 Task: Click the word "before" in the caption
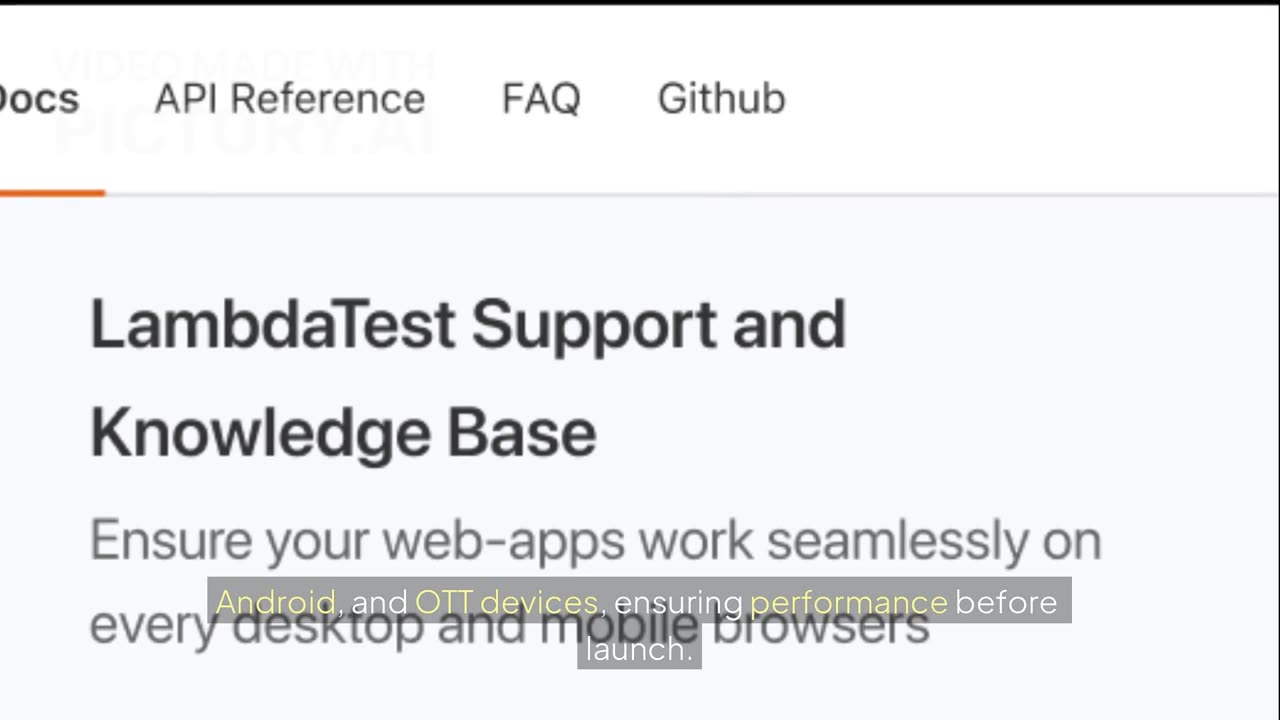pos(1006,602)
